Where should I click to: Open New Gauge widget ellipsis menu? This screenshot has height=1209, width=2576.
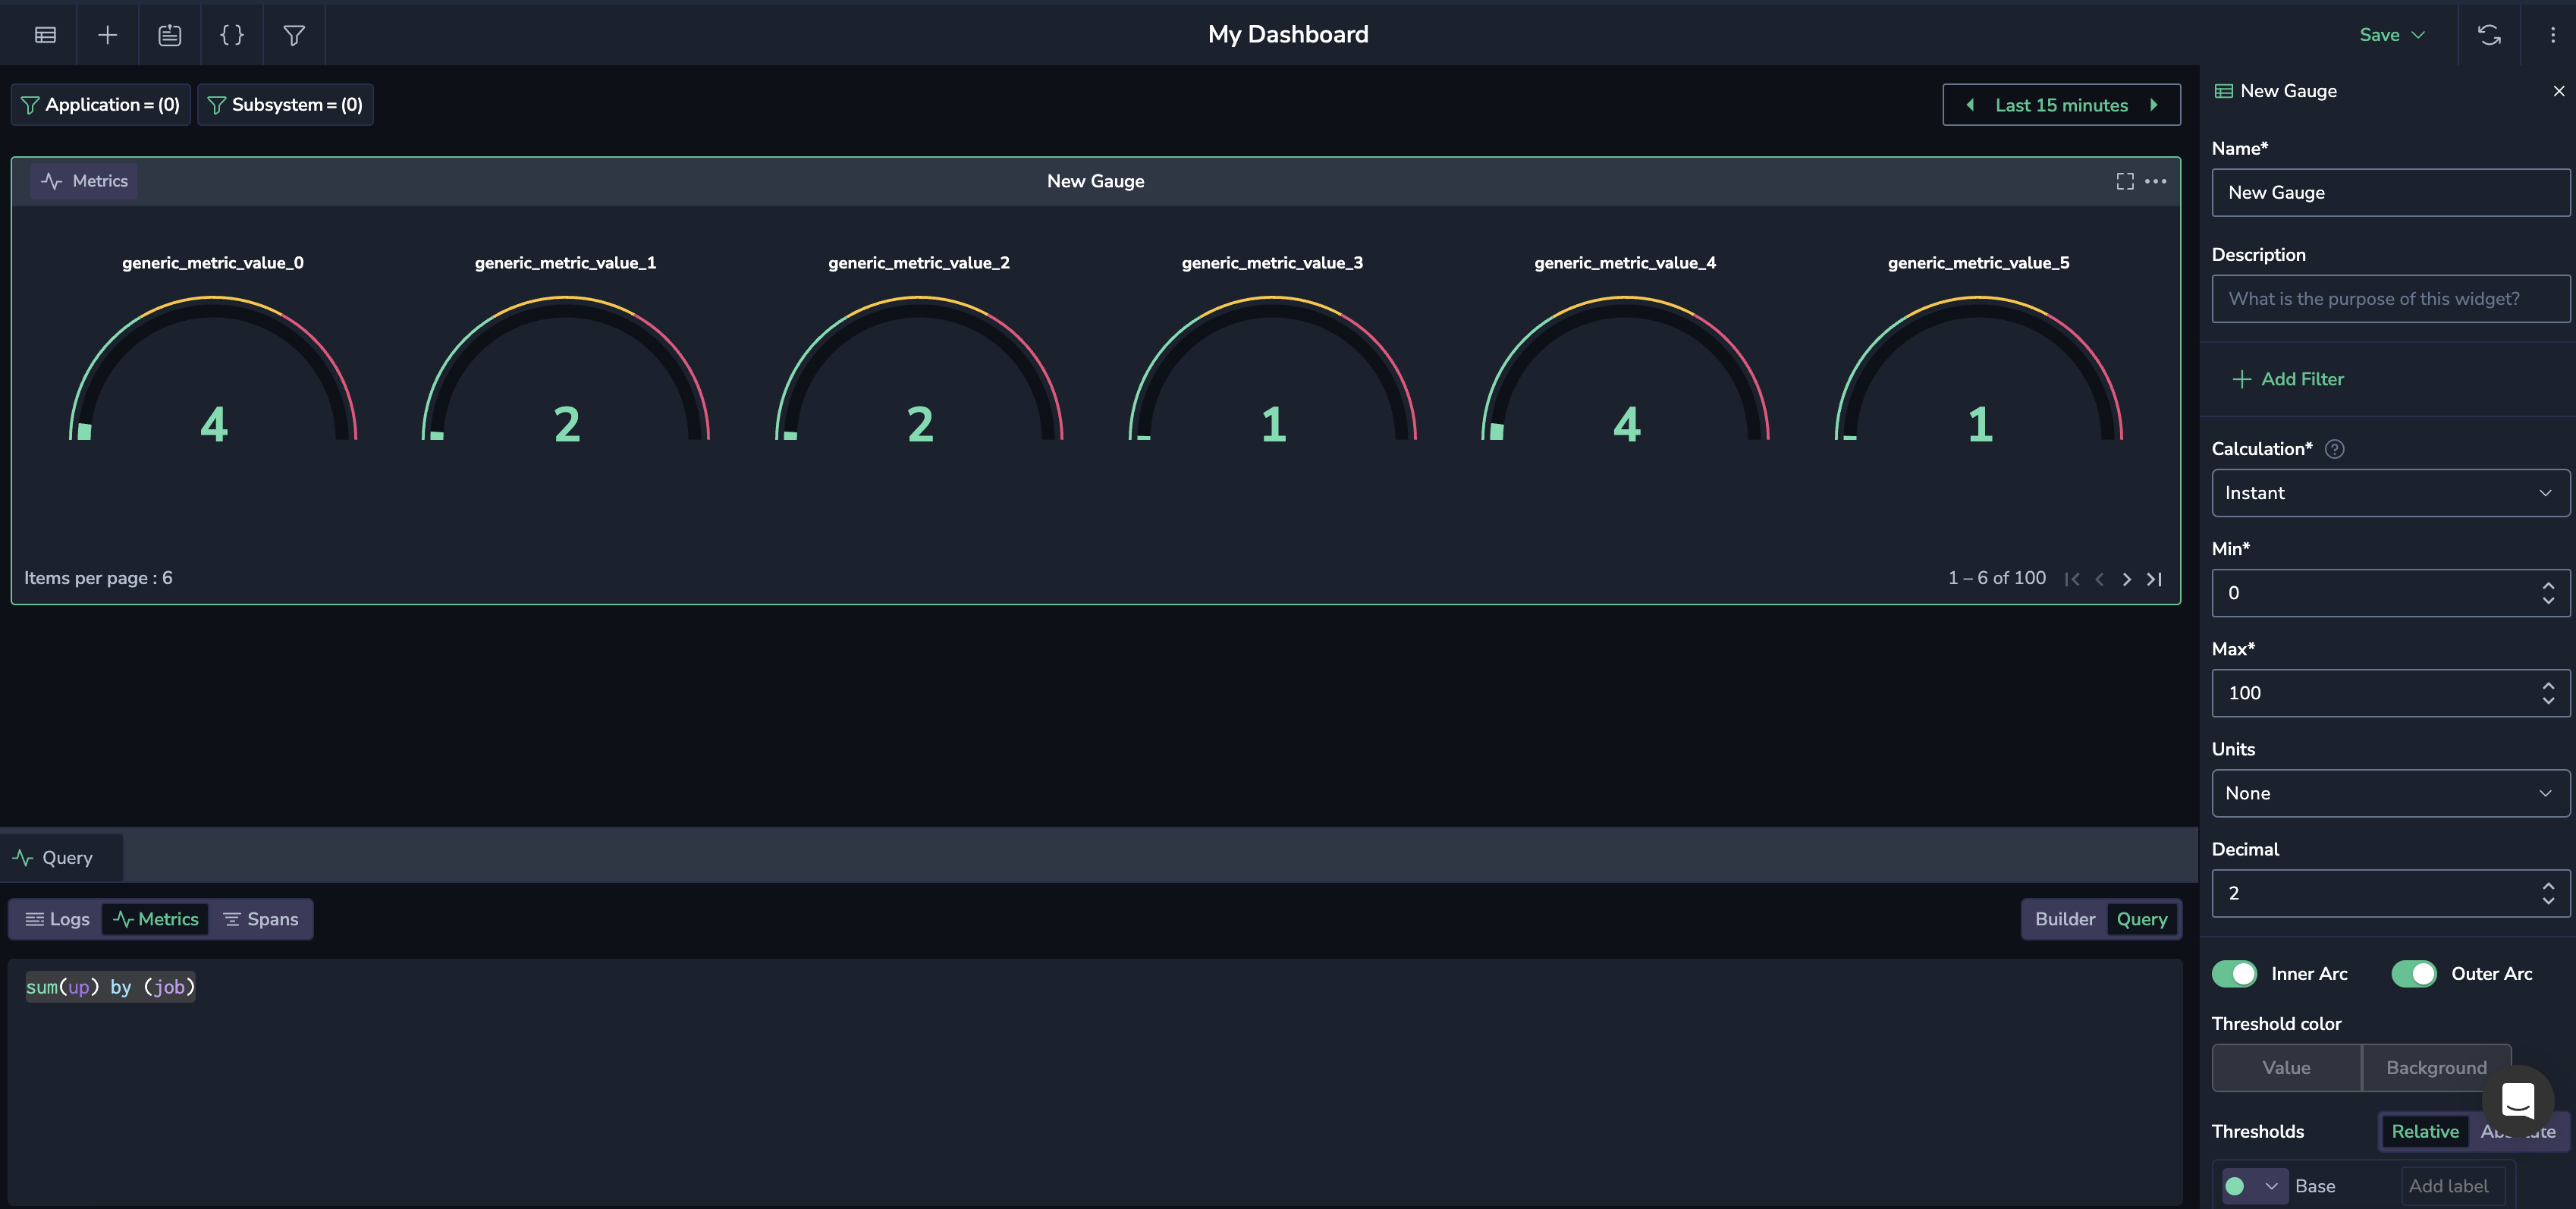[x=2155, y=181]
